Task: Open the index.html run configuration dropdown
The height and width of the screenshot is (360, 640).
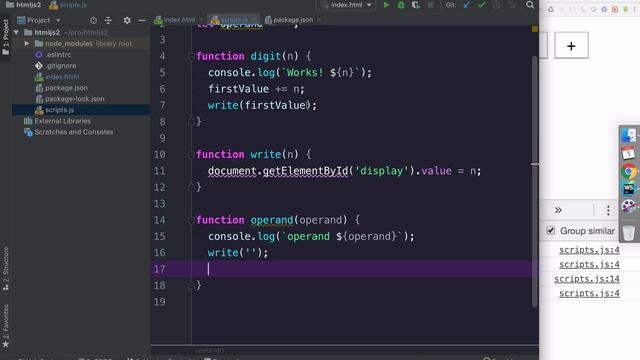Action: [346, 5]
